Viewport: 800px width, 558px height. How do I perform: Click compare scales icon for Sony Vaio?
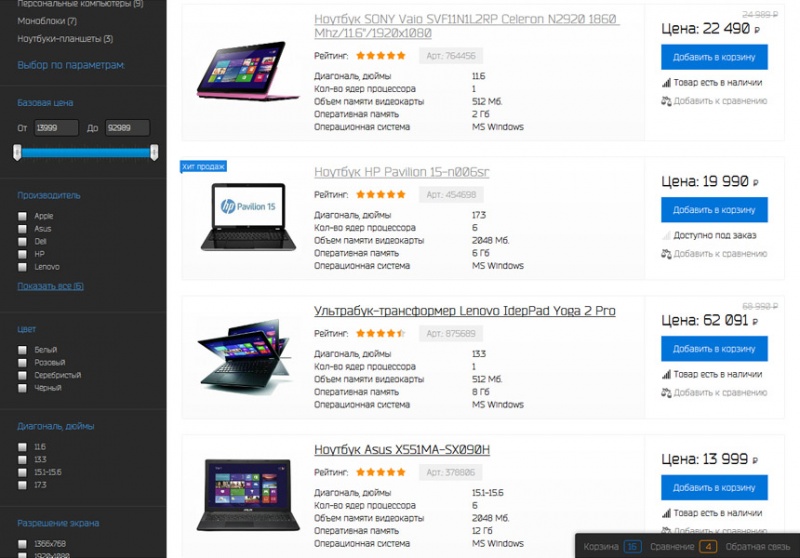(666, 101)
